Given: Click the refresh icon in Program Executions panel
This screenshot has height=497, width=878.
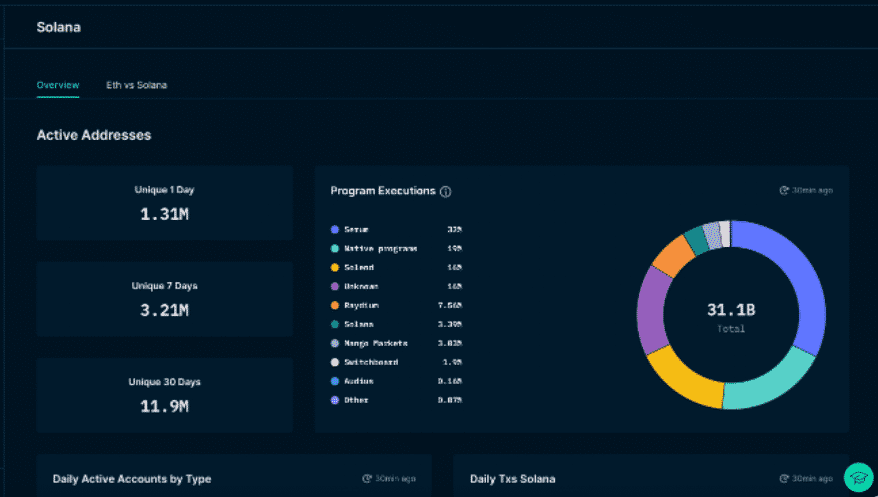Looking at the screenshot, I should [784, 190].
